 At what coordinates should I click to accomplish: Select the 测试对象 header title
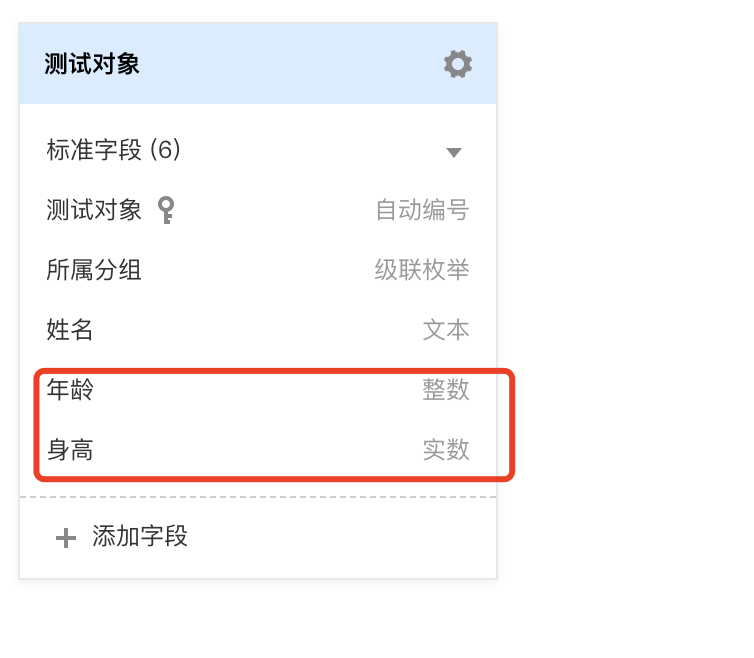92,64
